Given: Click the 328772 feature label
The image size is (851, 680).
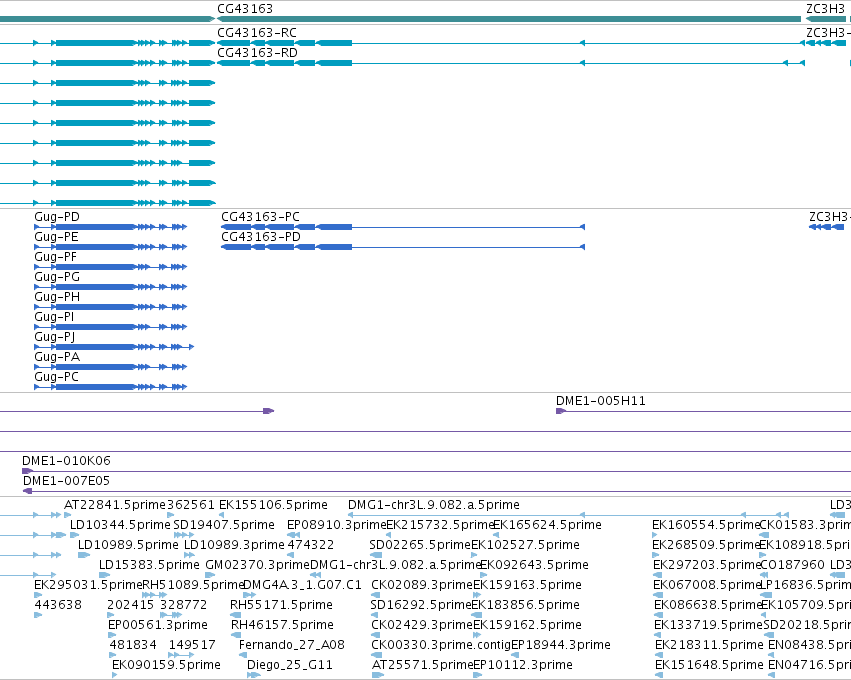Looking at the screenshot, I should 183,605.
